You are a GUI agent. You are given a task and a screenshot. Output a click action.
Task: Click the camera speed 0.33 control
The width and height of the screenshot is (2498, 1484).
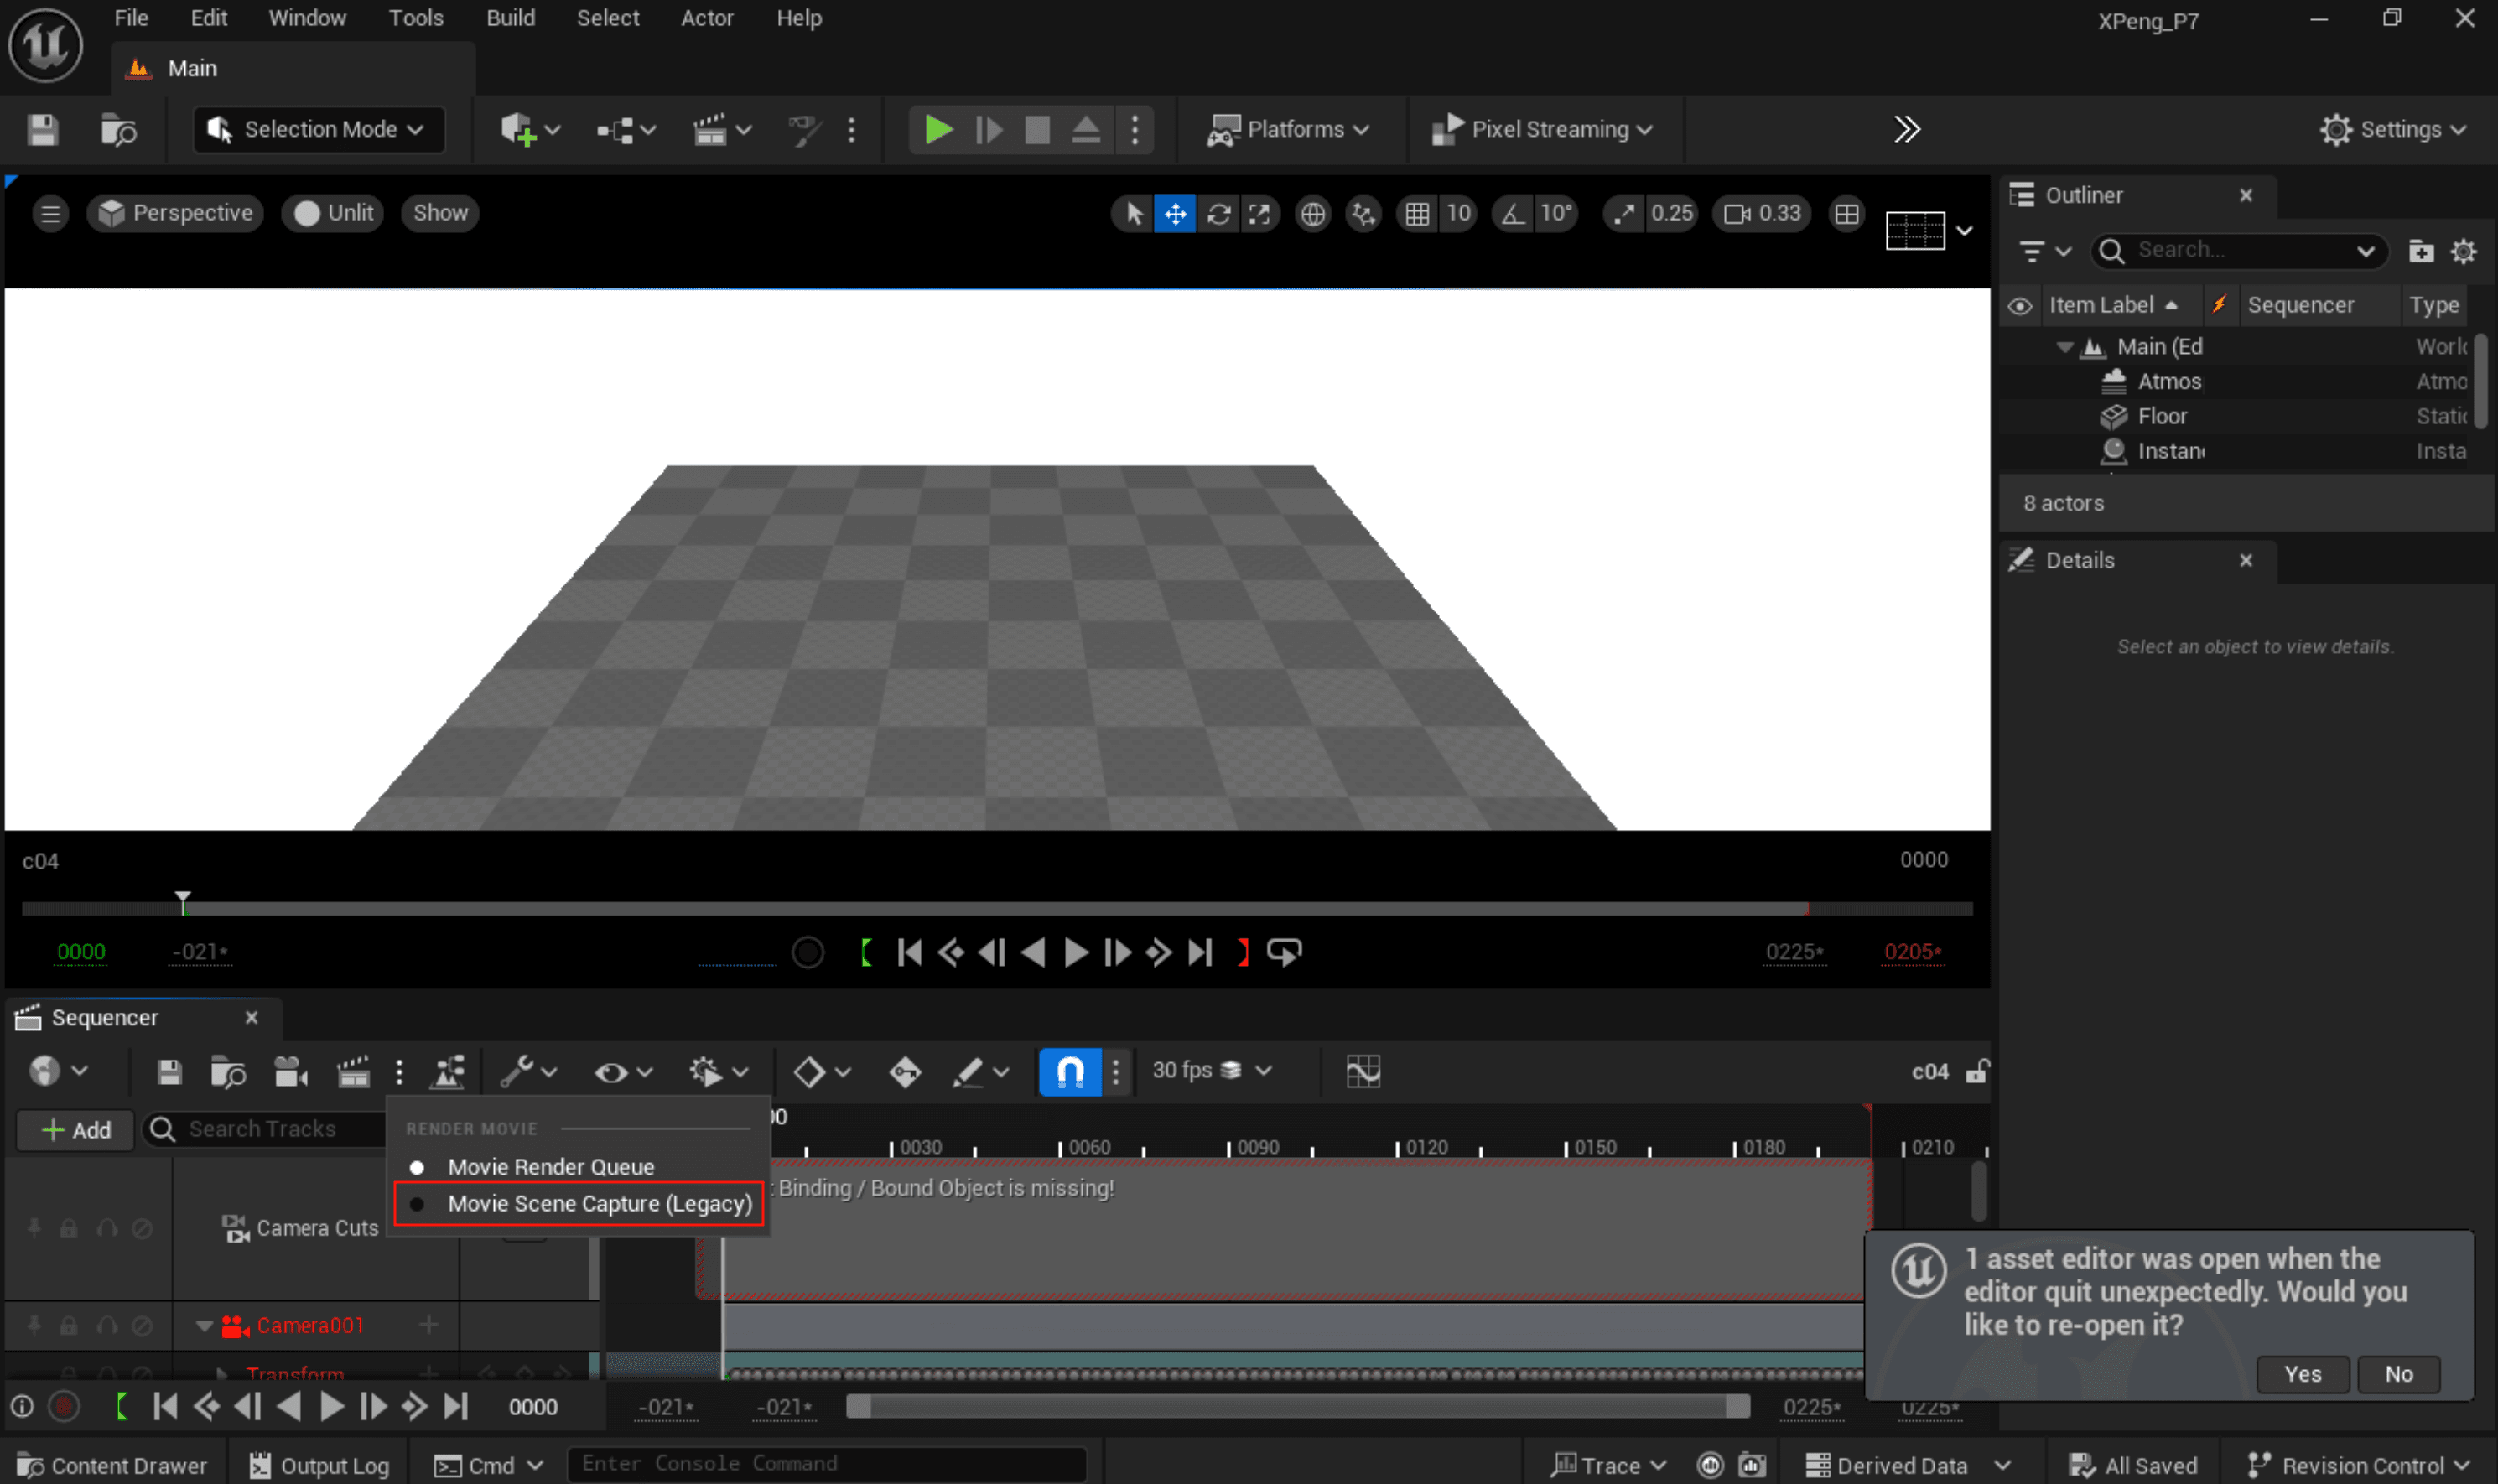coord(1761,213)
